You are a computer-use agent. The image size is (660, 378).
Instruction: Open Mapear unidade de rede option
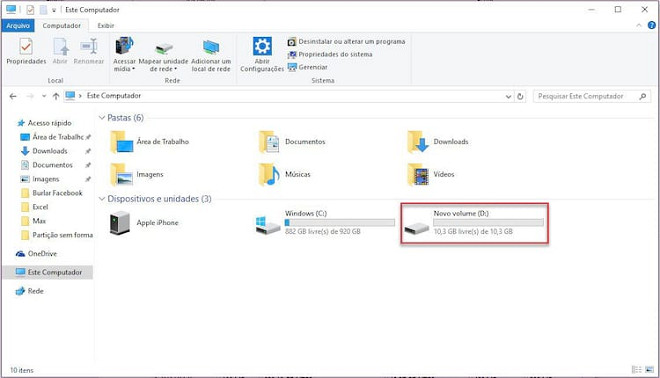[x=163, y=54]
